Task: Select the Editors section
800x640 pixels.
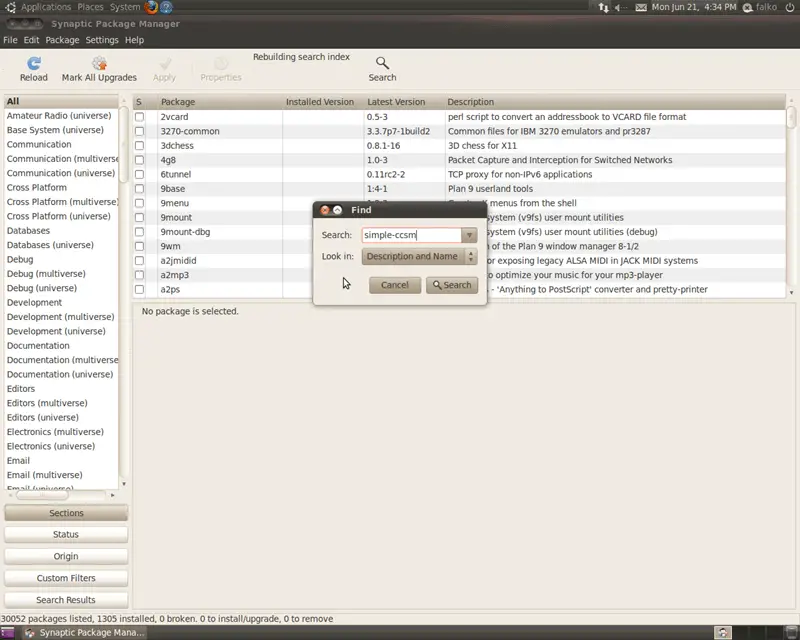Action: [x=61, y=389]
